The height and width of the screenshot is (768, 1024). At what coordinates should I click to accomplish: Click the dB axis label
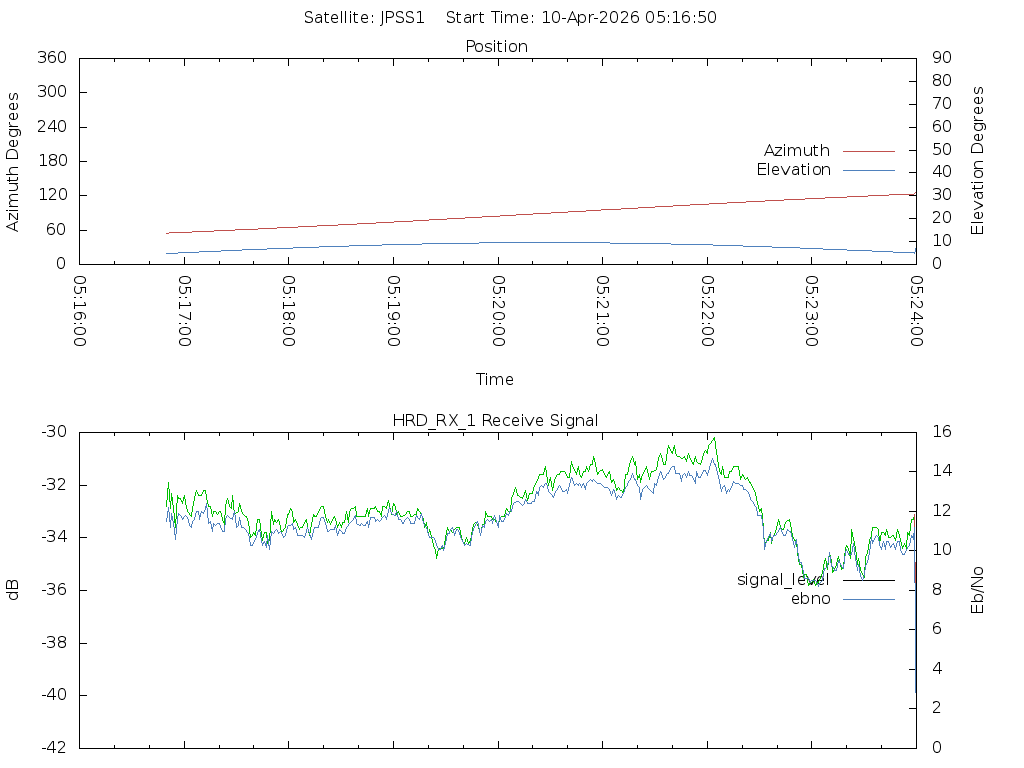click(x=14, y=590)
